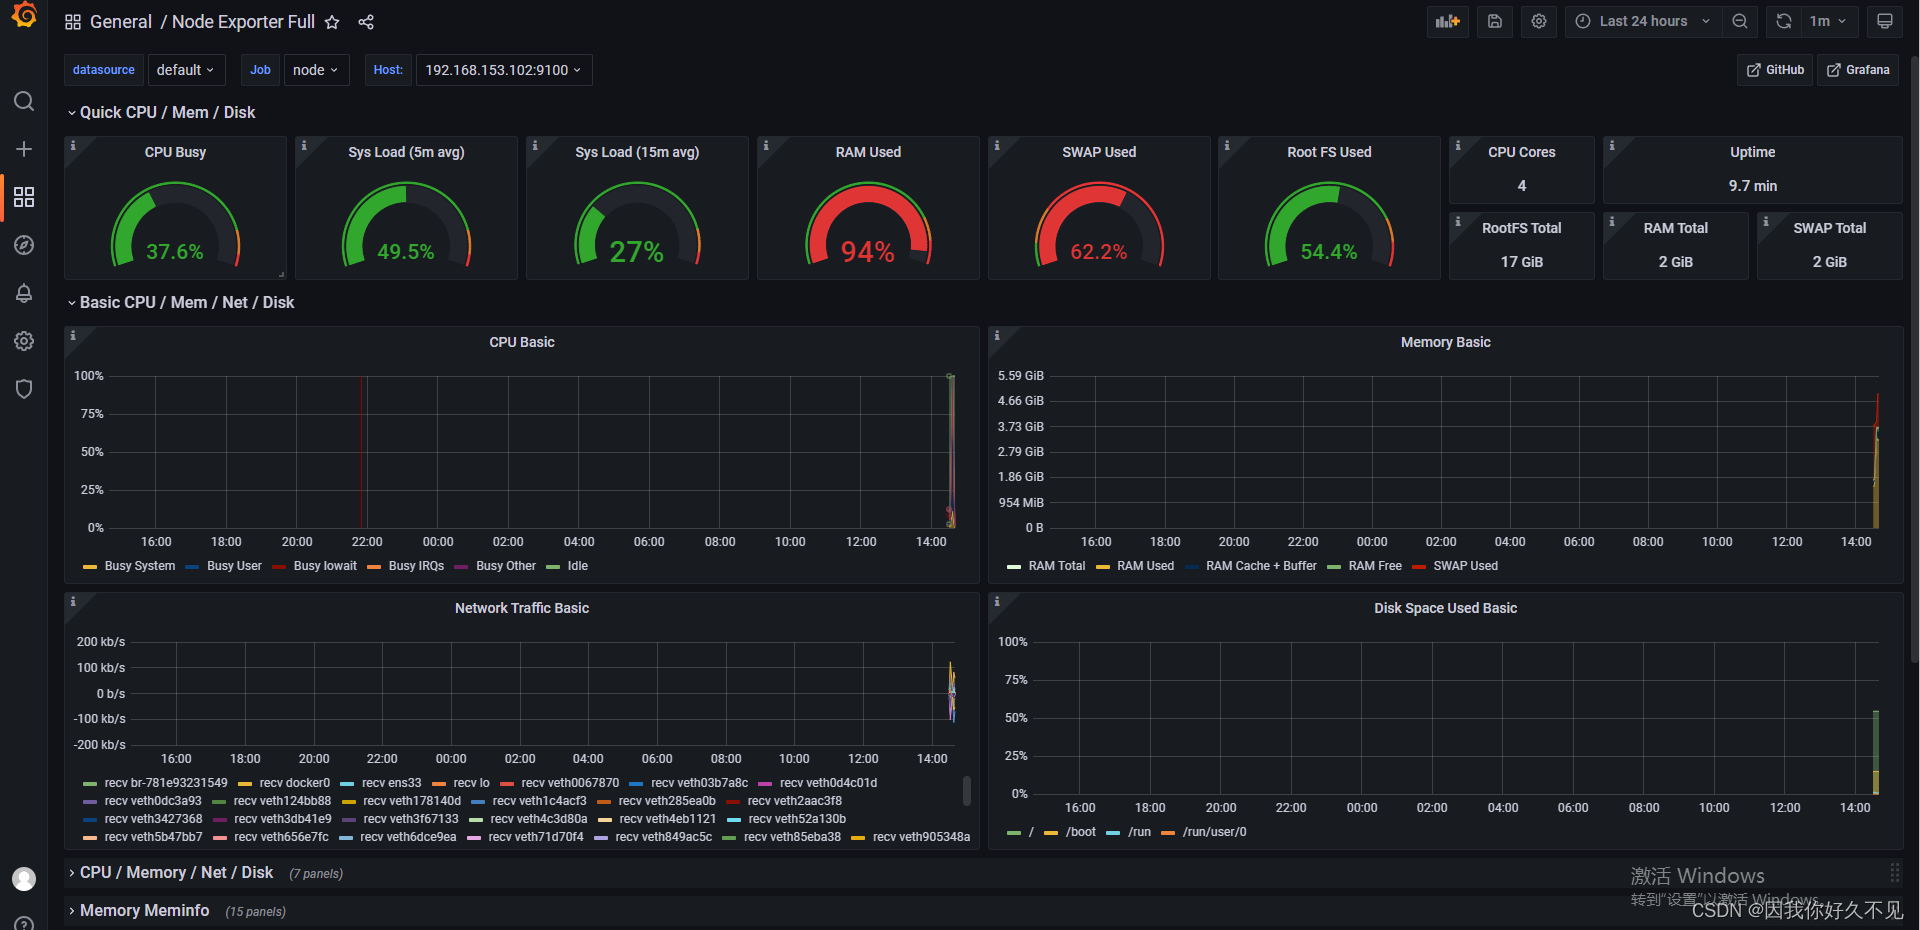The height and width of the screenshot is (930, 1920).
Task: Click the Node Exporter Full title
Action: (243, 22)
